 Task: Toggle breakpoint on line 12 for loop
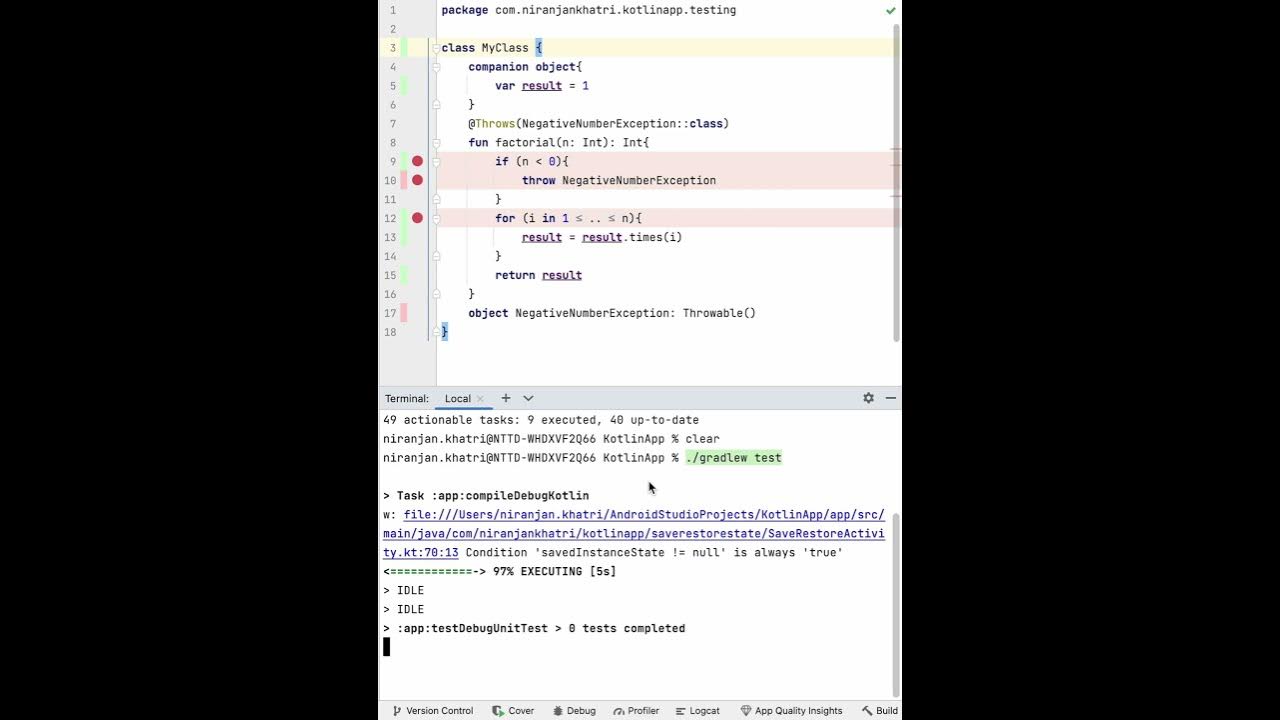417,218
